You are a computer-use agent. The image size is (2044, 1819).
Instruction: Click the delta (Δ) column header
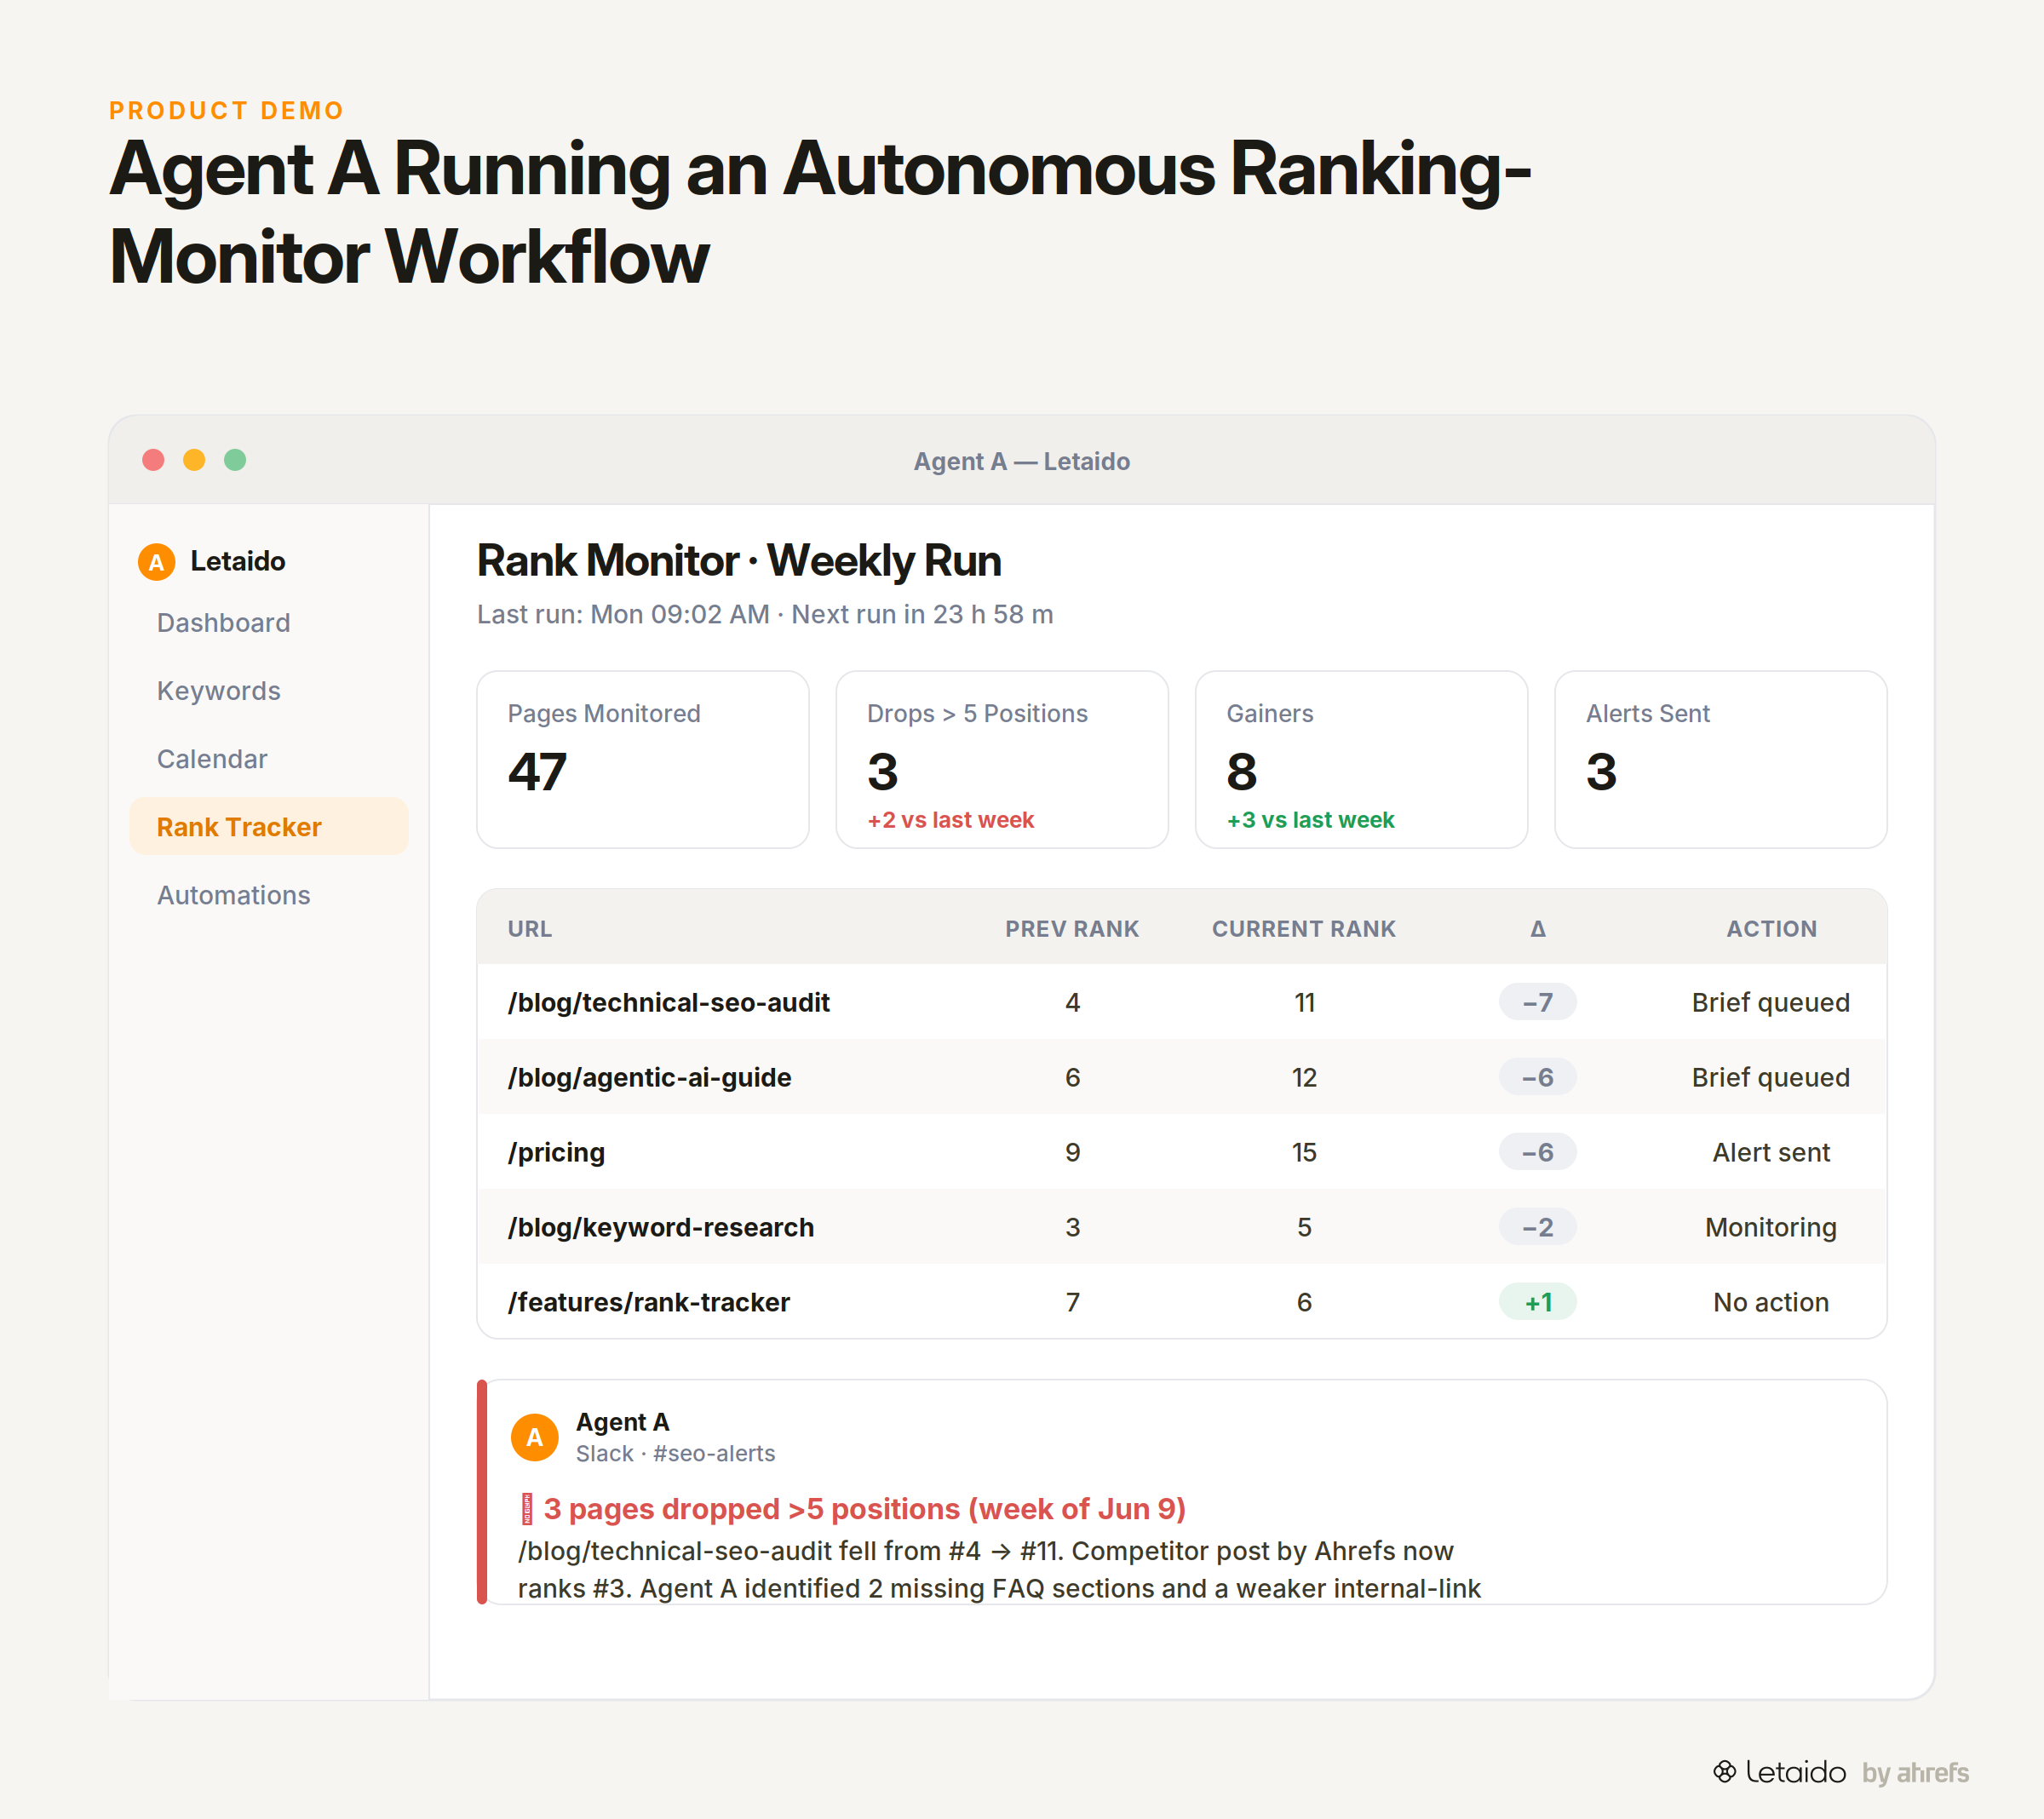[x=1538, y=929]
